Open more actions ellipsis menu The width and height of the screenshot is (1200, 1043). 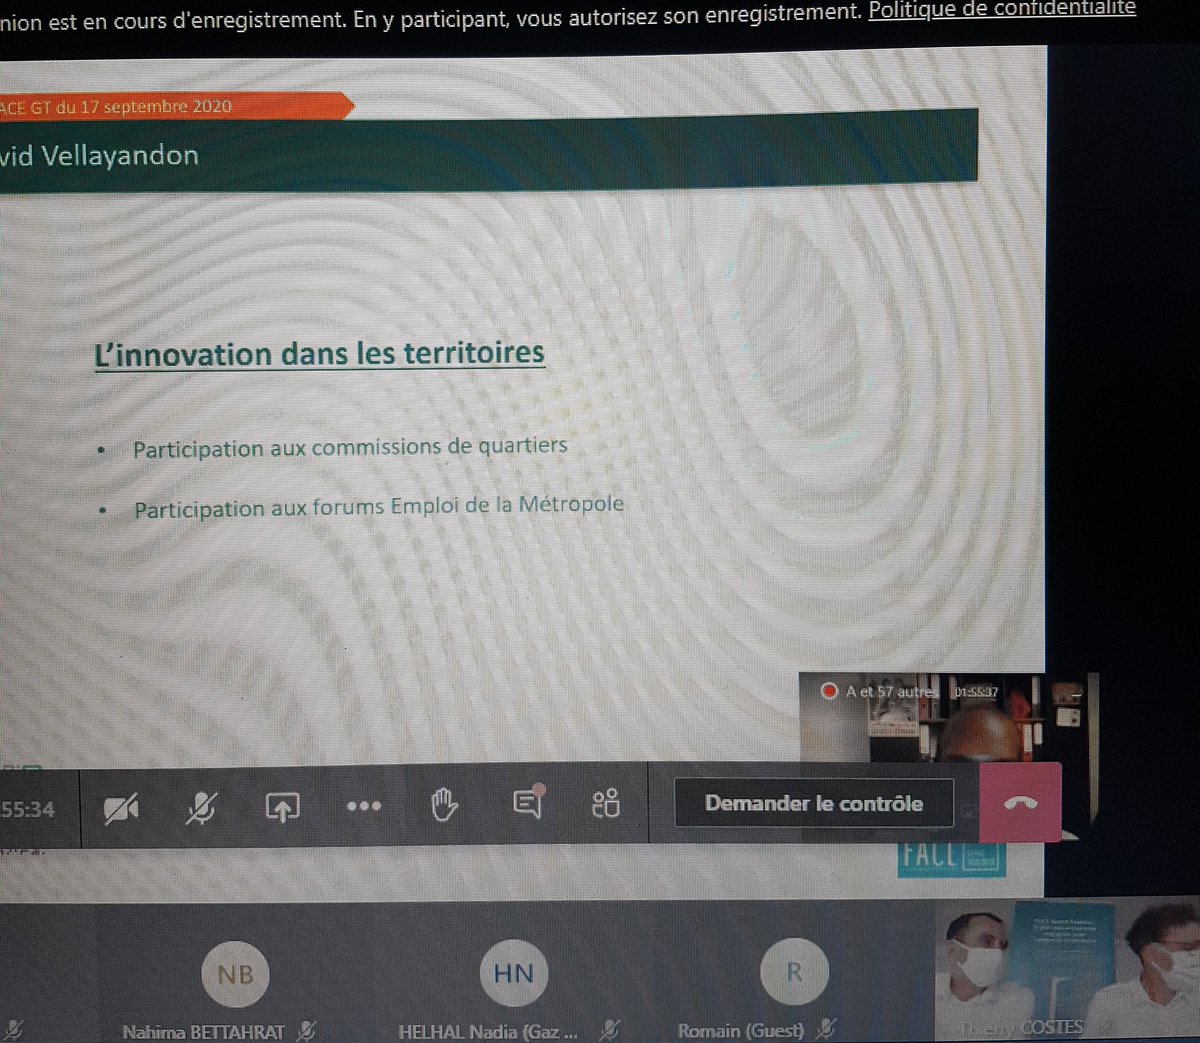(363, 806)
